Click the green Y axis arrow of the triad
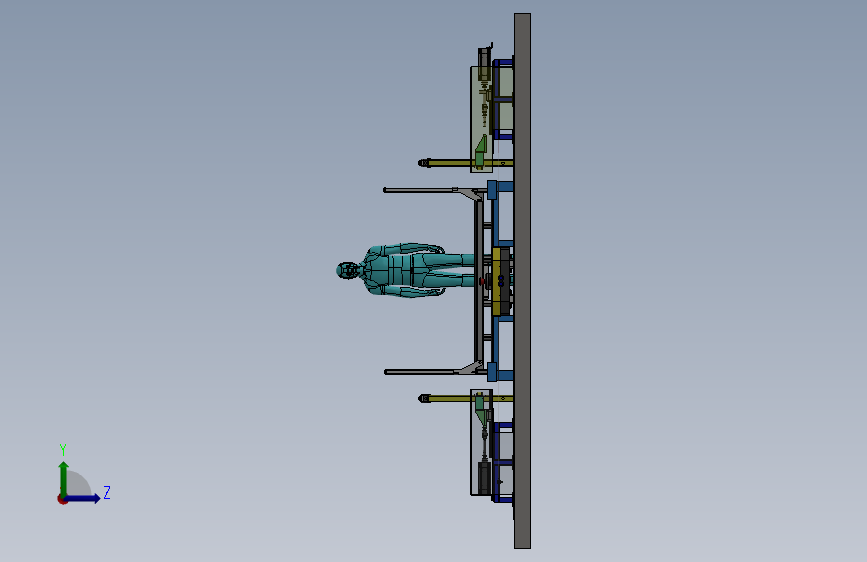This screenshot has height=562, width=867. 64,478
